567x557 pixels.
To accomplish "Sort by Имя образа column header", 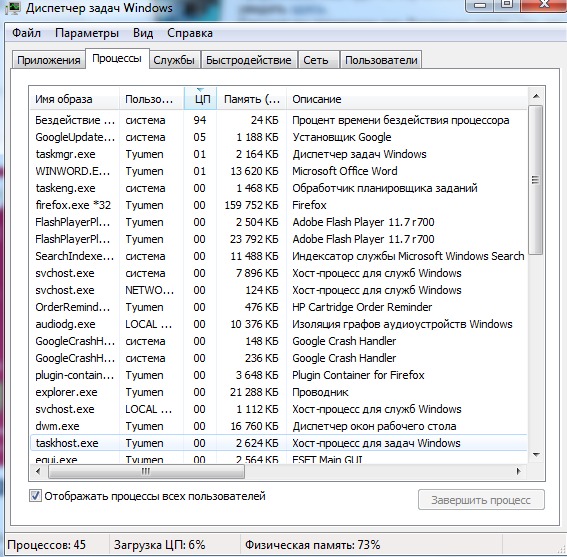I will 74,99.
